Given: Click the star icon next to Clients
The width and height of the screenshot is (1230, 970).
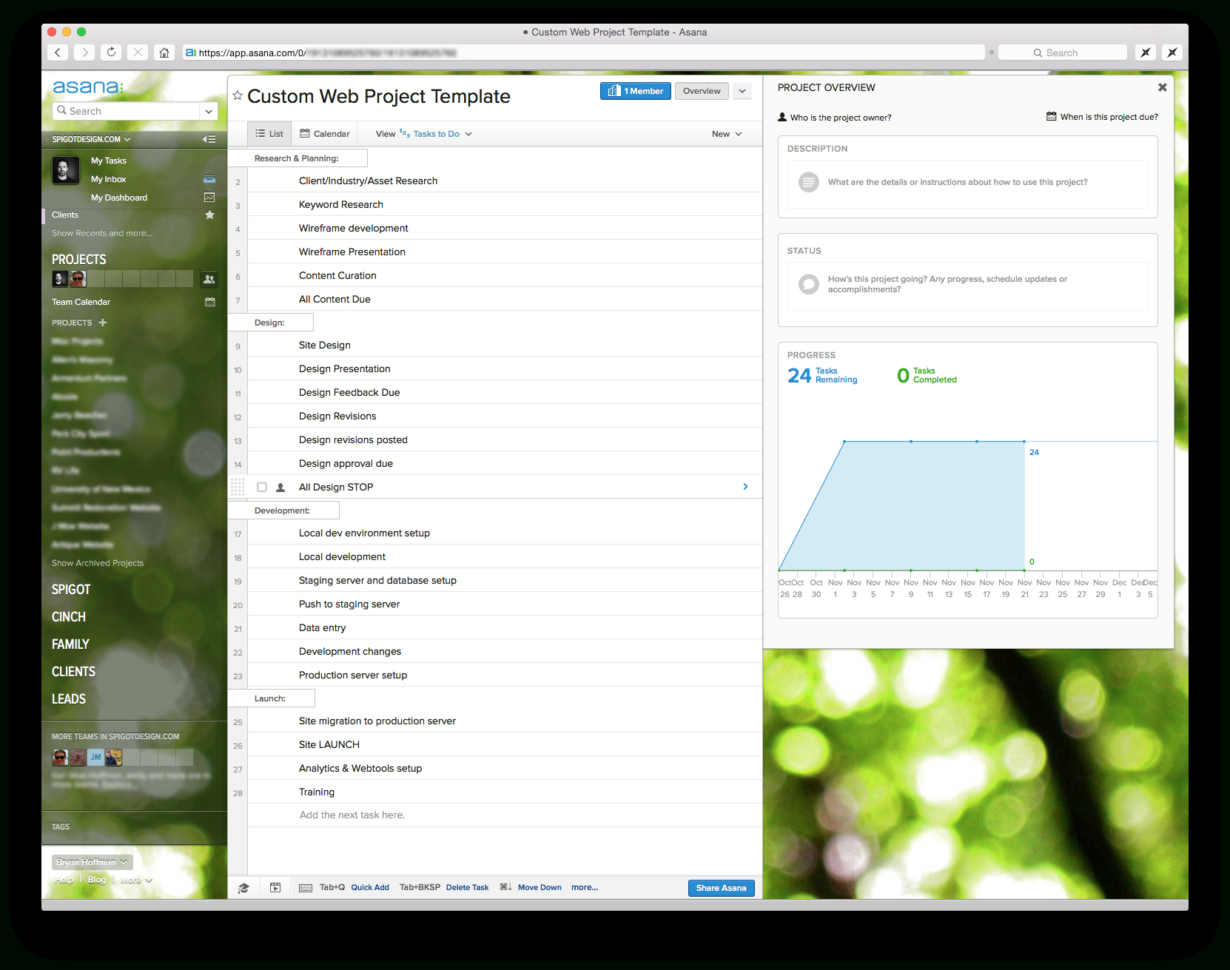Looking at the screenshot, I should (209, 214).
